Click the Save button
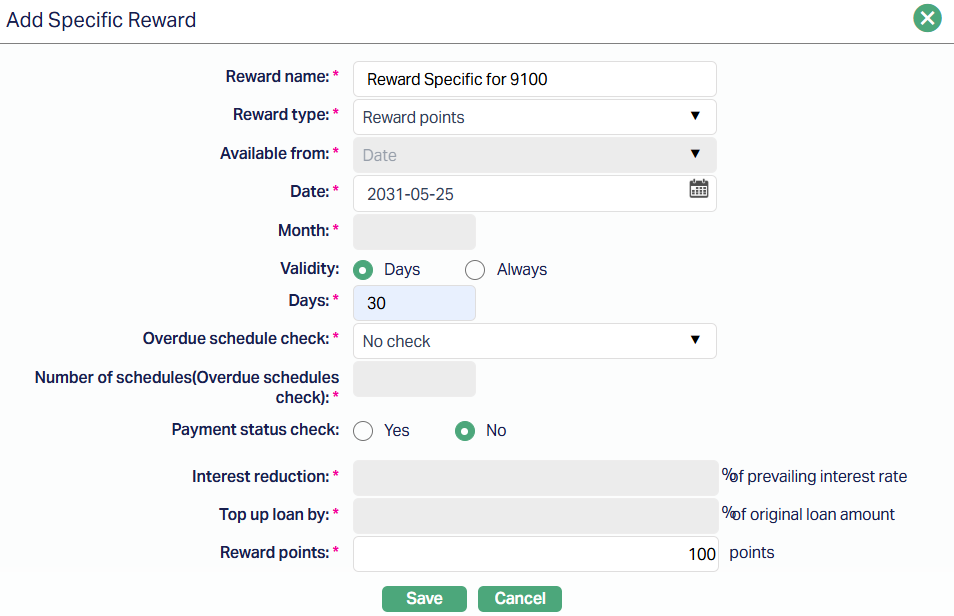 [x=424, y=598]
